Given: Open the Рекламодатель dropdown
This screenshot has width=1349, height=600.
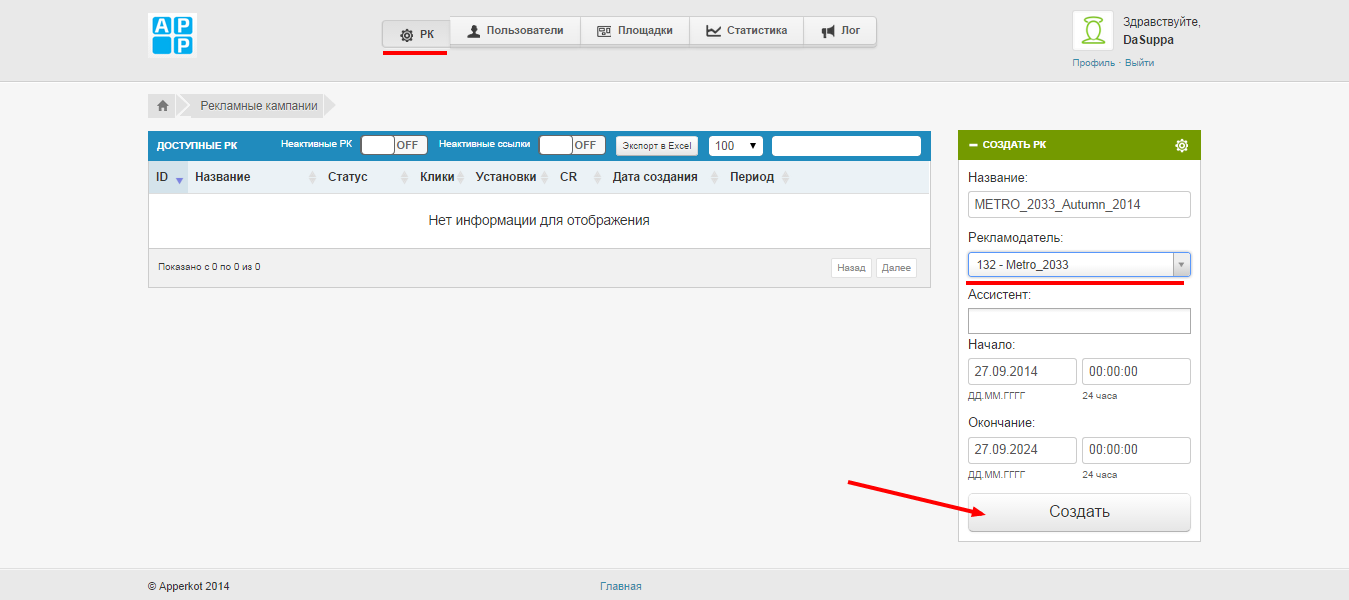Looking at the screenshot, I should coord(1079,265).
